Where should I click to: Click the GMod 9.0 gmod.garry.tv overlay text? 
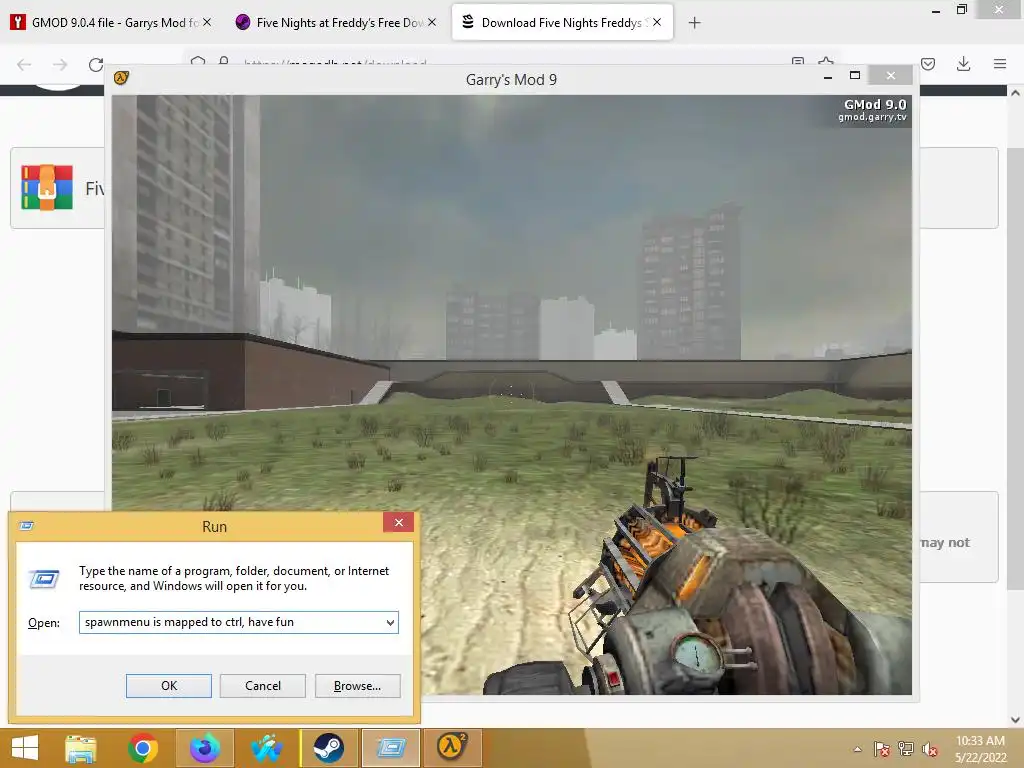tap(874, 110)
